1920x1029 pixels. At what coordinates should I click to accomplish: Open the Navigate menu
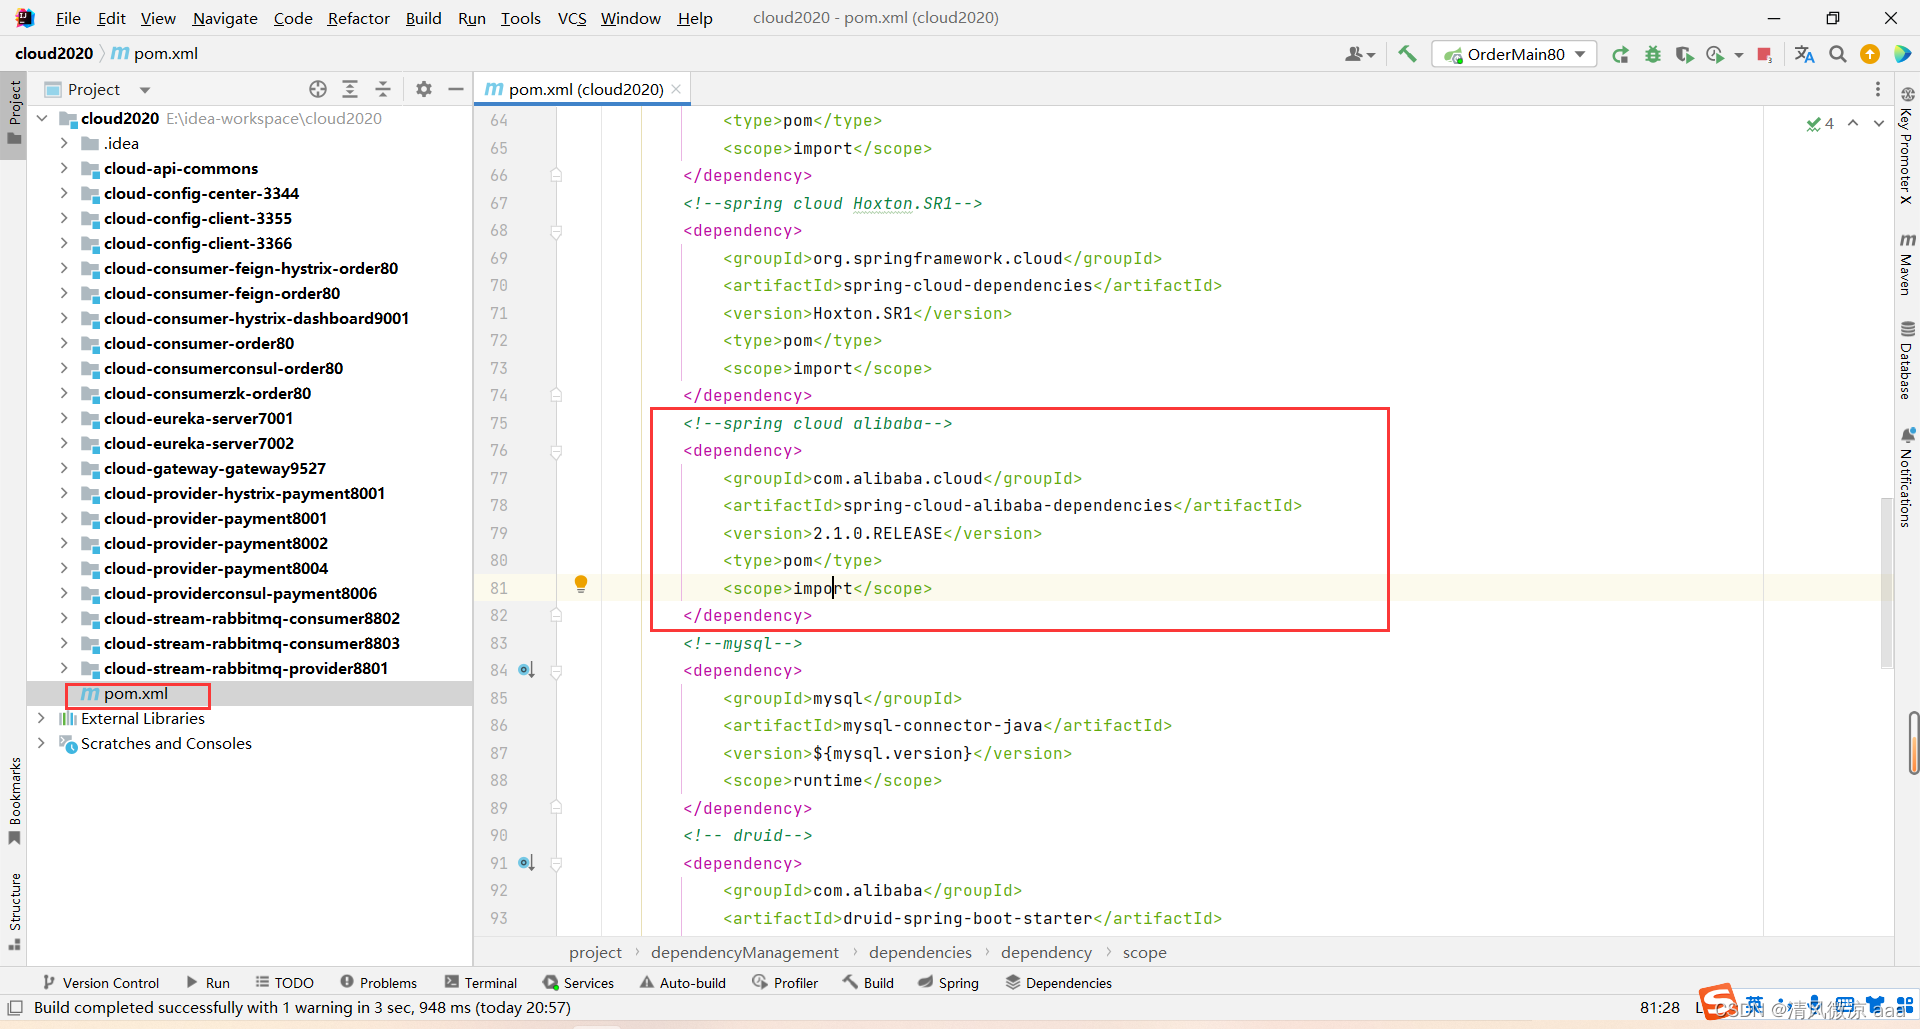[x=225, y=18]
